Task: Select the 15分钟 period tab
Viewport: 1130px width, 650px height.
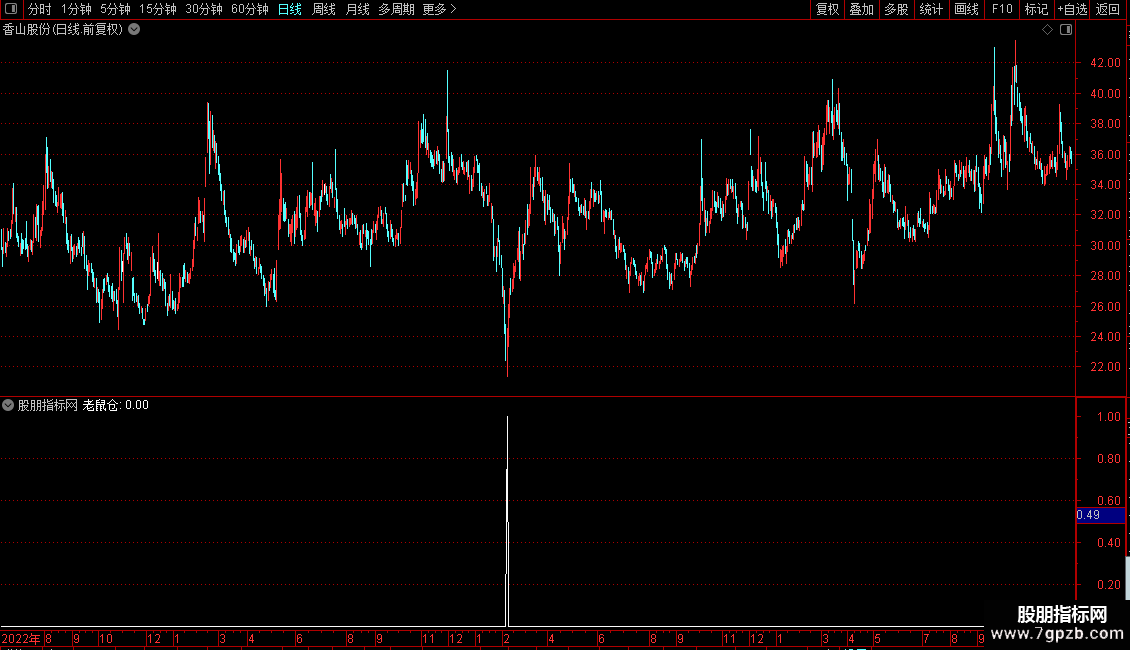Action: 157,9
